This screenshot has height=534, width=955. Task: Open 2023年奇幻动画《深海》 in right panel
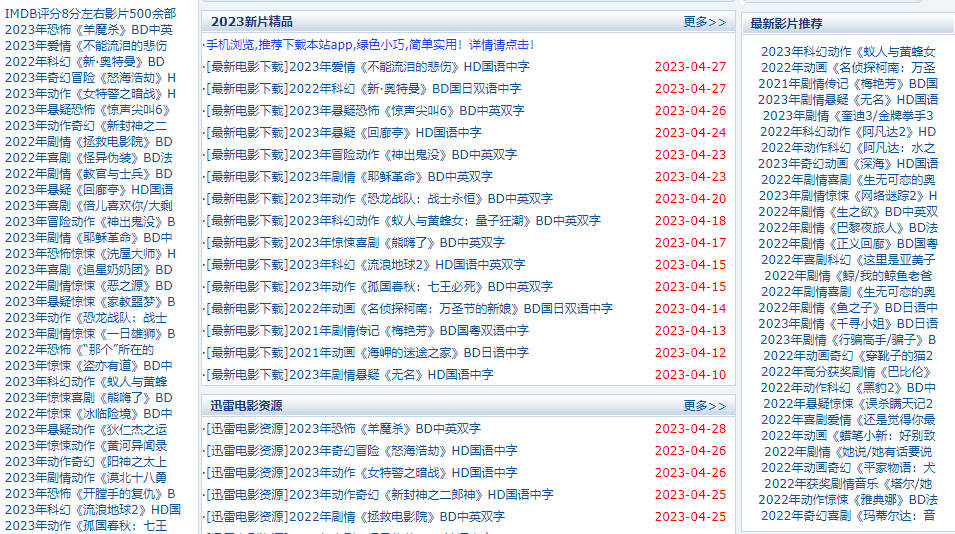coord(848,164)
